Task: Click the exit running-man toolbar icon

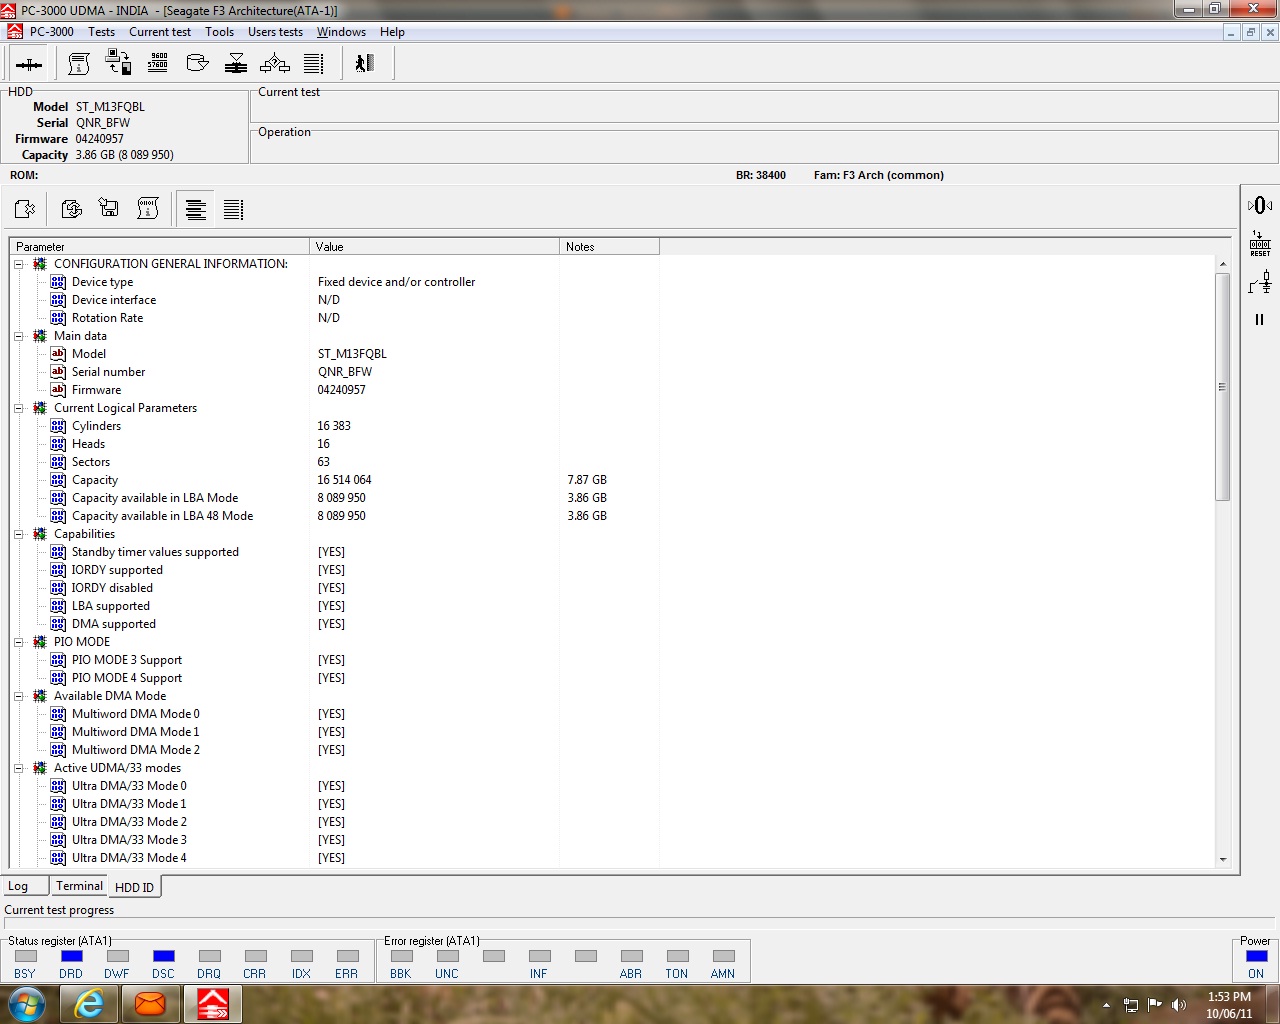Action: pos(364,63)
